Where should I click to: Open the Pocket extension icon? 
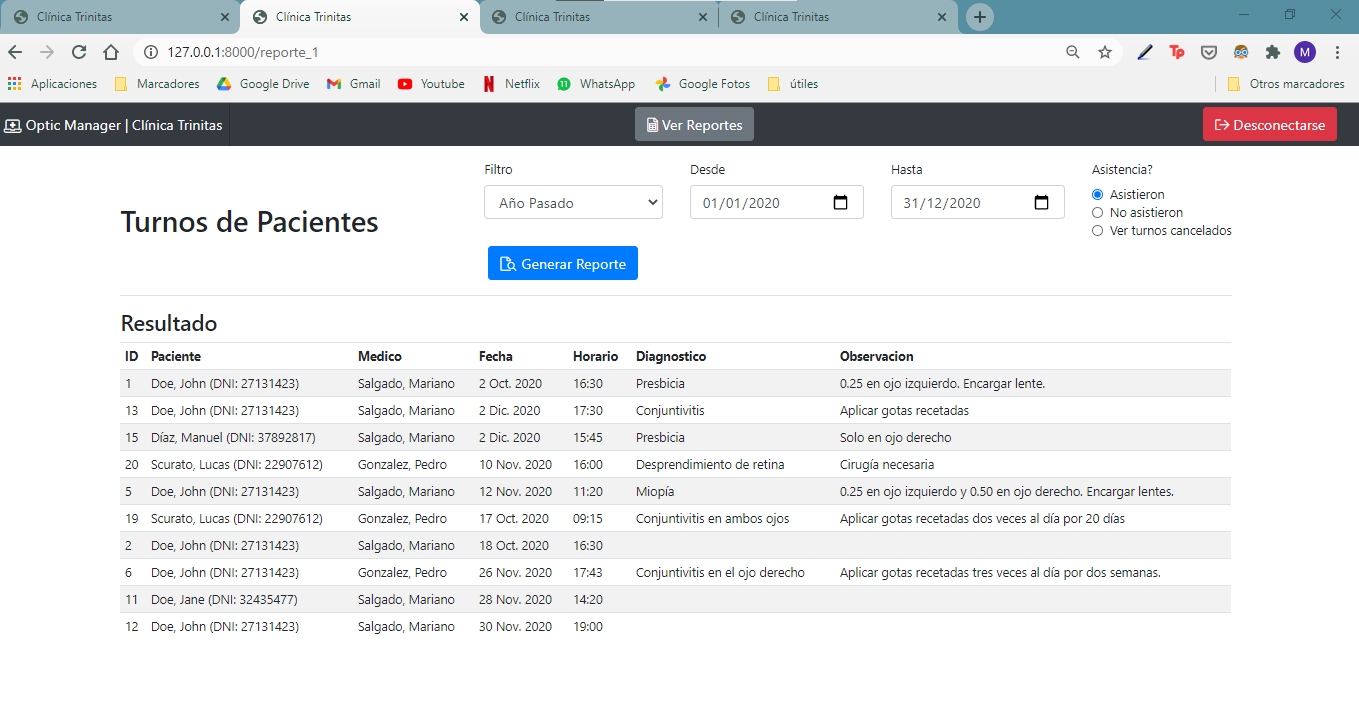pos(1209,52)
